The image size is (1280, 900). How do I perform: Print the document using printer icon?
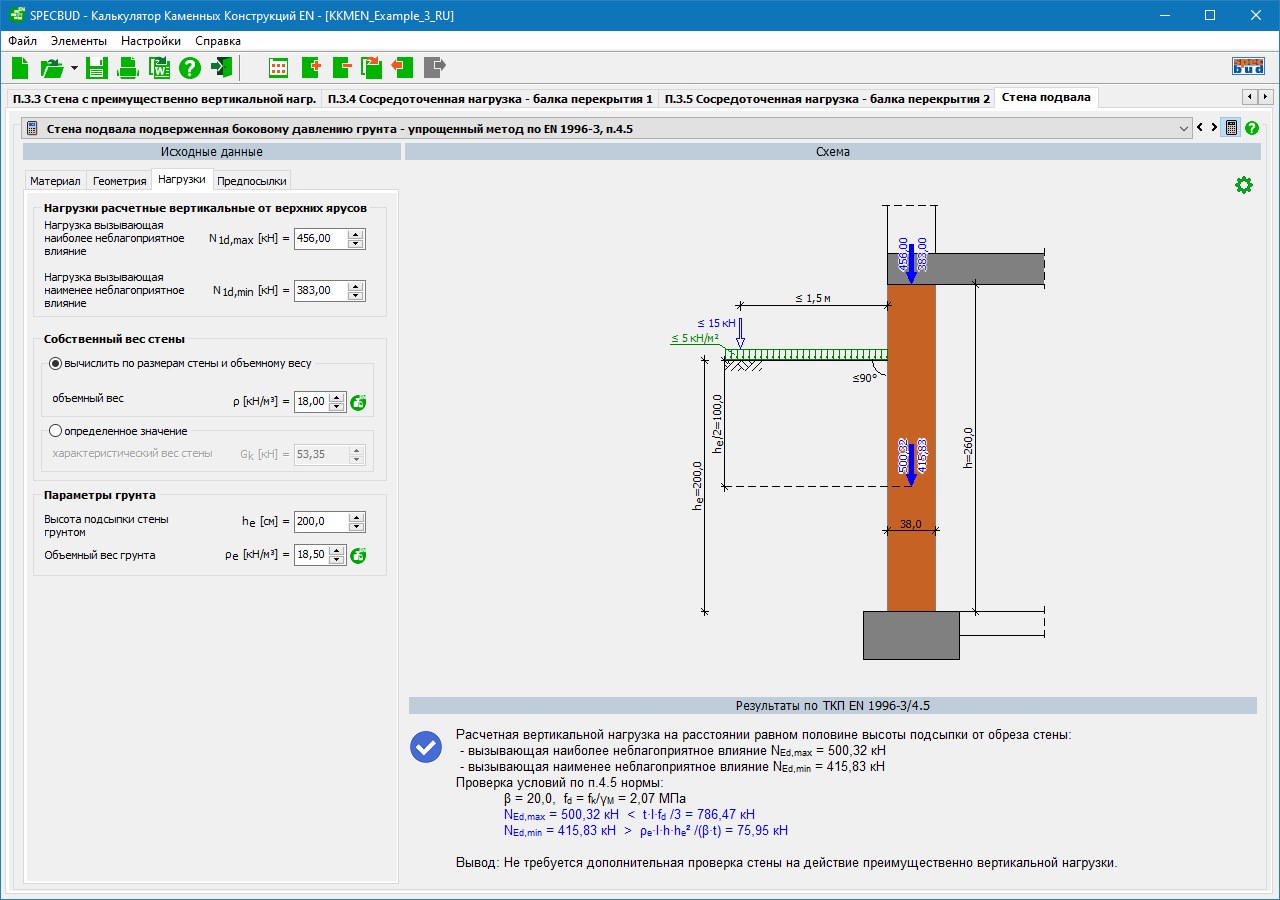coord(128,68)
